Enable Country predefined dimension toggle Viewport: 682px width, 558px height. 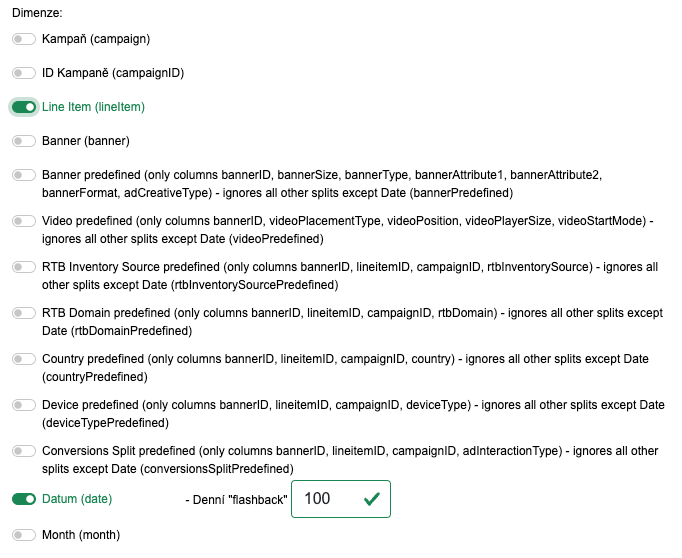[x=24, y=359]
